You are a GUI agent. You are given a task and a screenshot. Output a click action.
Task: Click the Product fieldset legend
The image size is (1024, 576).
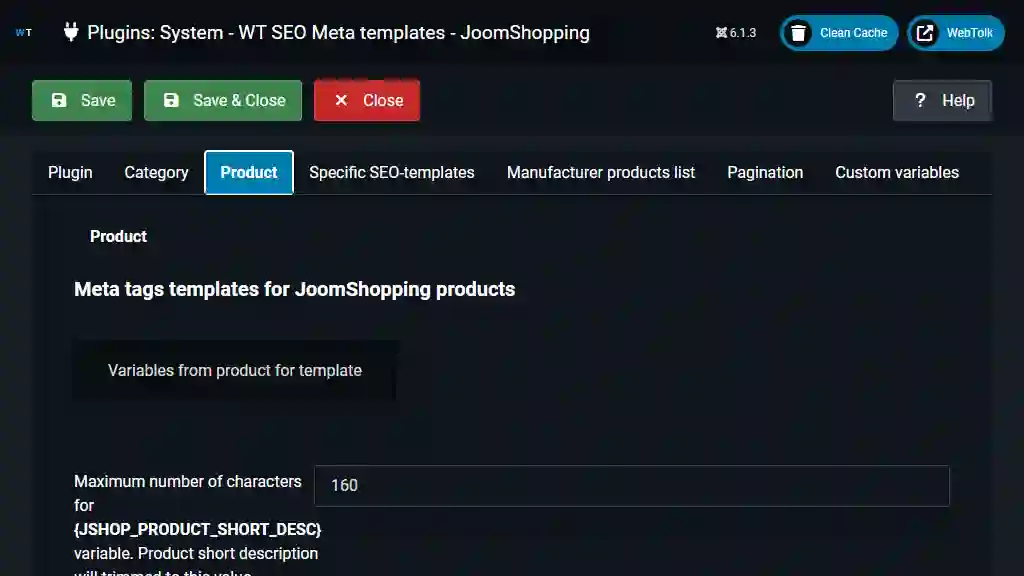(x=118, y=236)
